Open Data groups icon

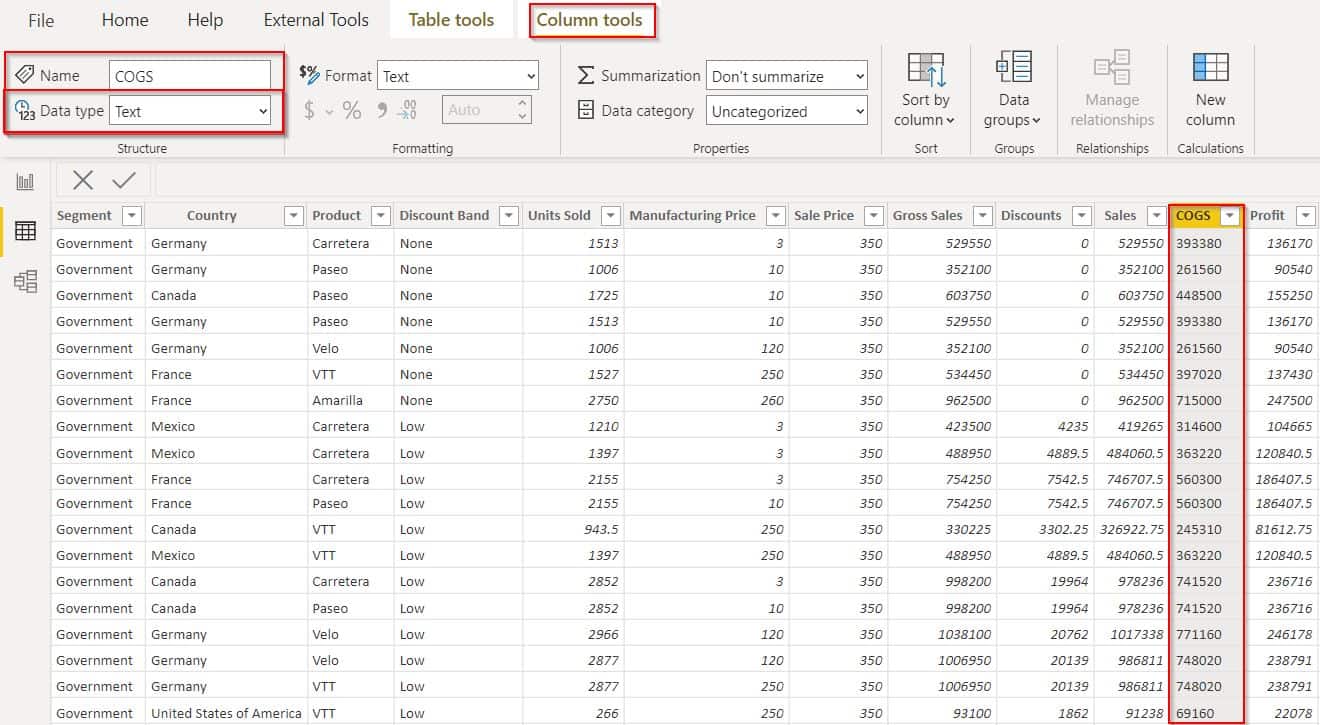click(1014, 67)
